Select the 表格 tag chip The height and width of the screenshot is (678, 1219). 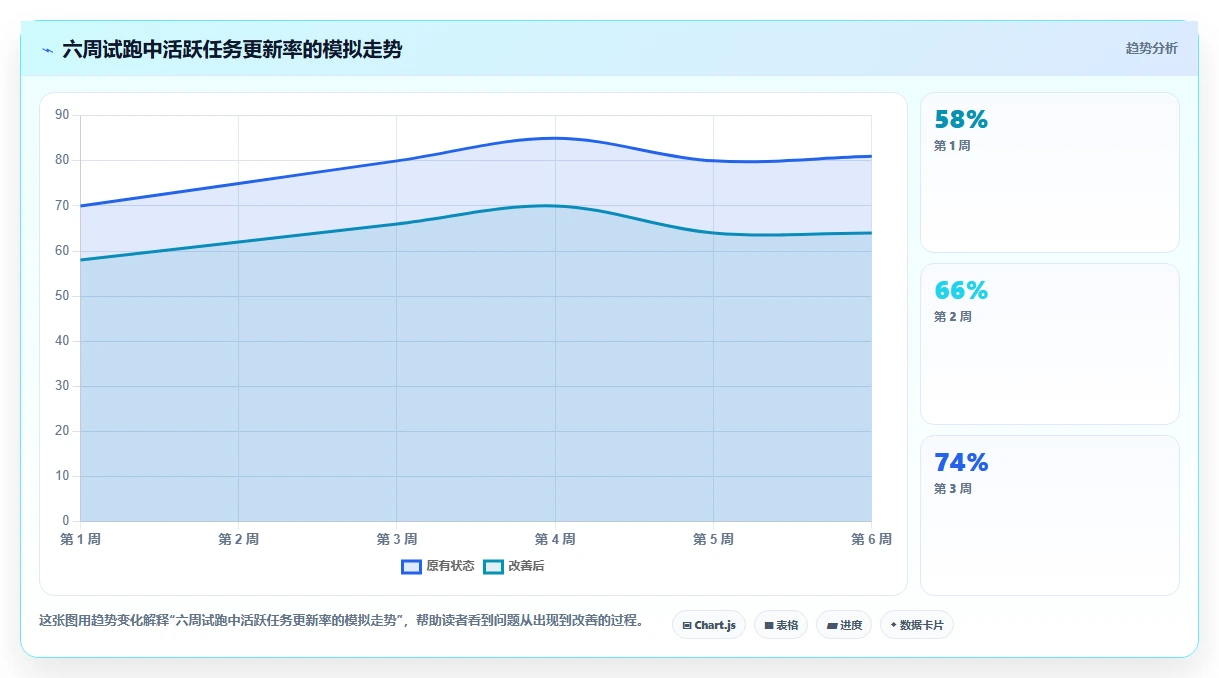click(x=781, y=625)
